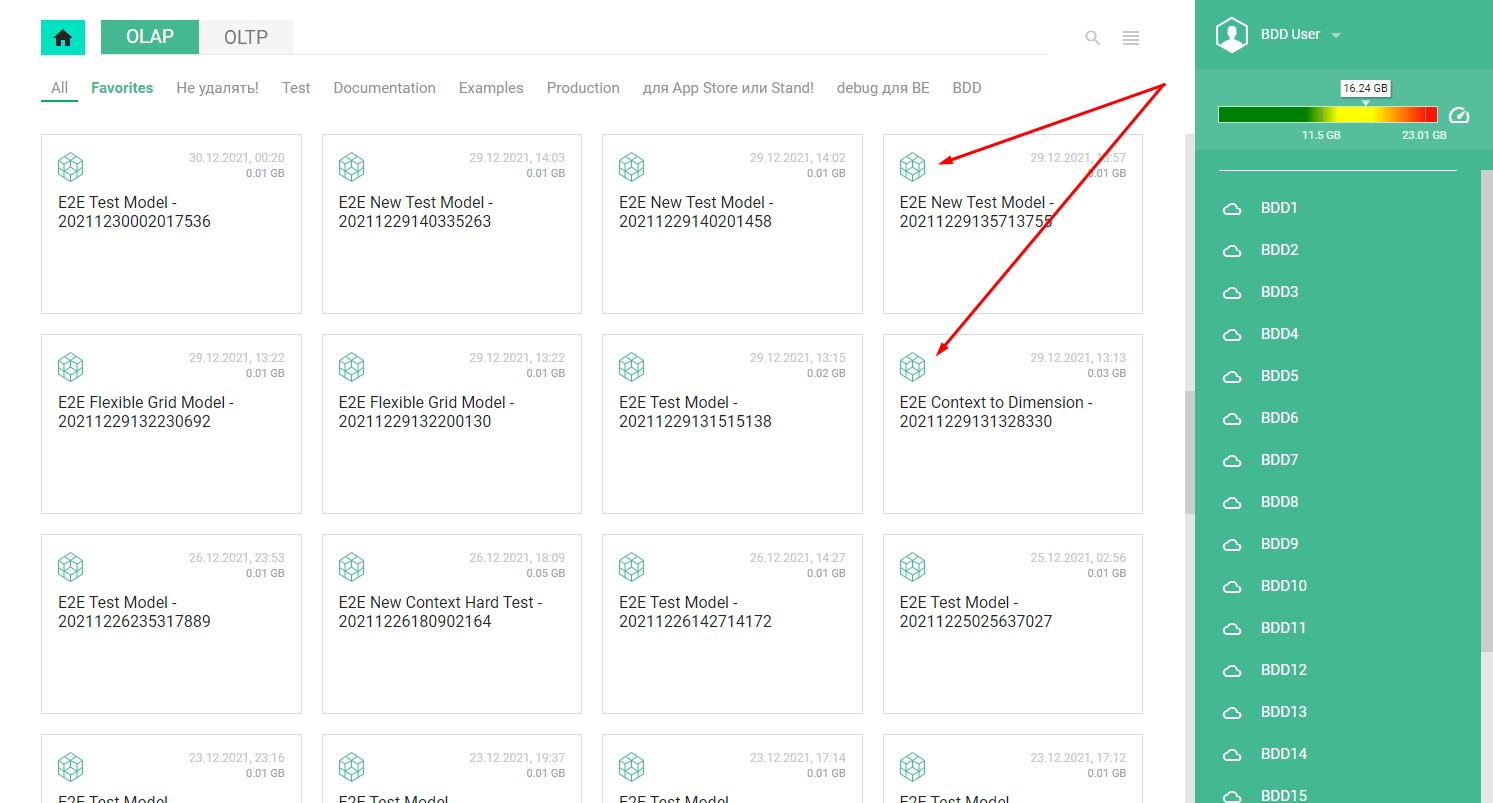Click cube icon of Flexible Grid Model 20211229132230692
This screenshot has height=803, width=1493.
point(70,367)
